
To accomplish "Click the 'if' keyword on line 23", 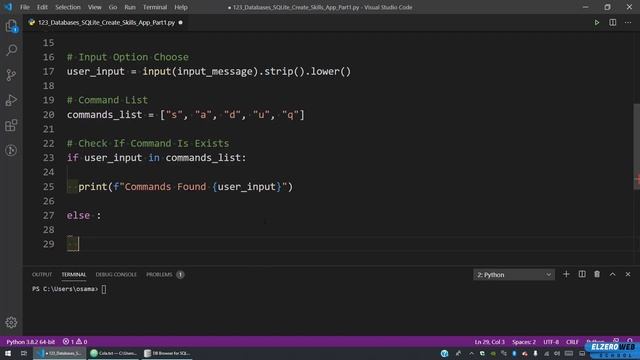I will tap(72, 158).
